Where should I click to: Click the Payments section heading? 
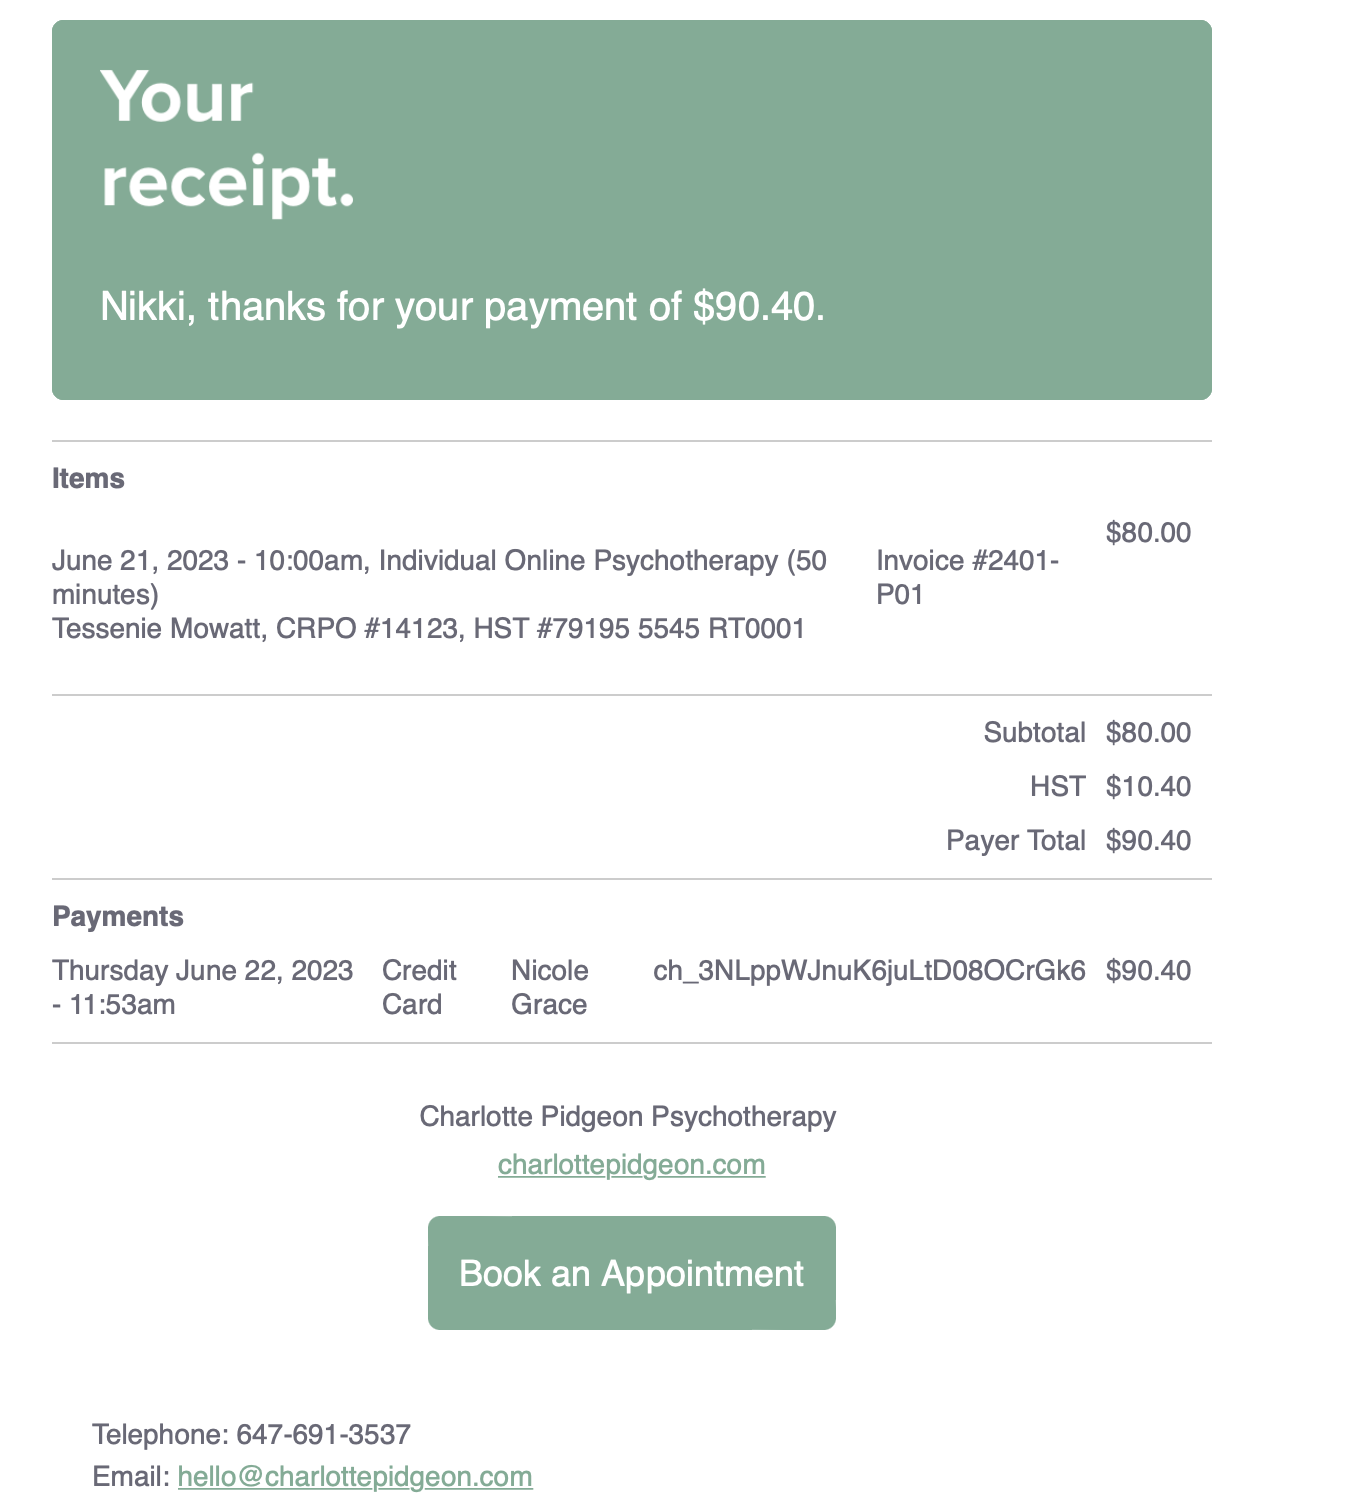point(118,917)
